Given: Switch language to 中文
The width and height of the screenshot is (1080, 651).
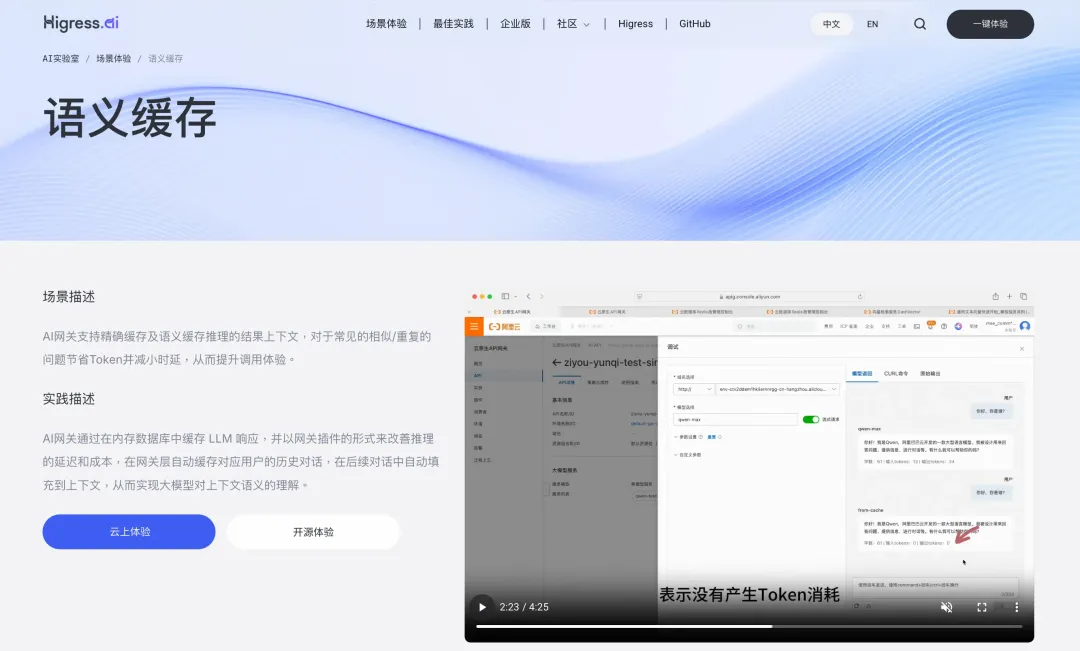Looking at the screenshot, I should coord(831,24).
